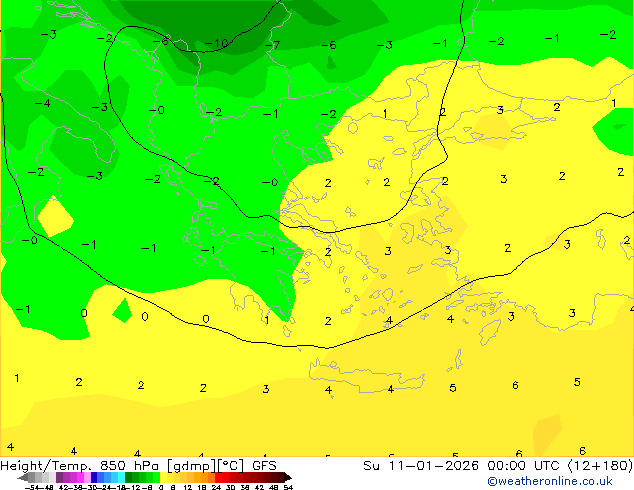Click the '-4' temperature value on map
The height and width of the screenshot is (490, 634).
pyautogui.click(x=42, y=103)
